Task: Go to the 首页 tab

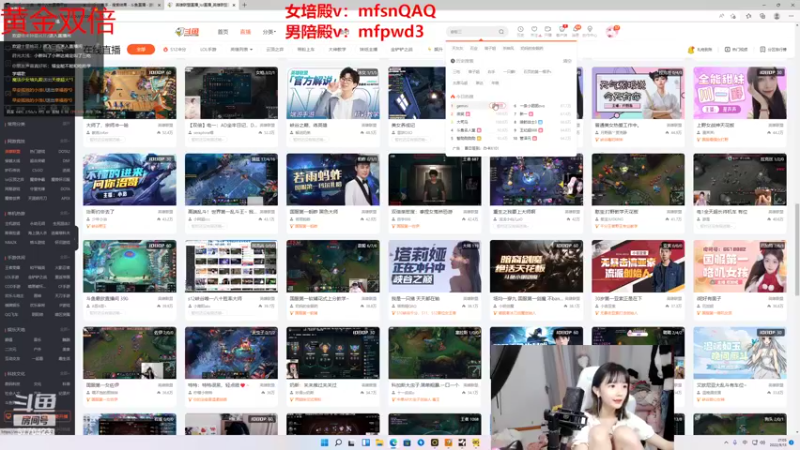Action: tap(223, 32)
